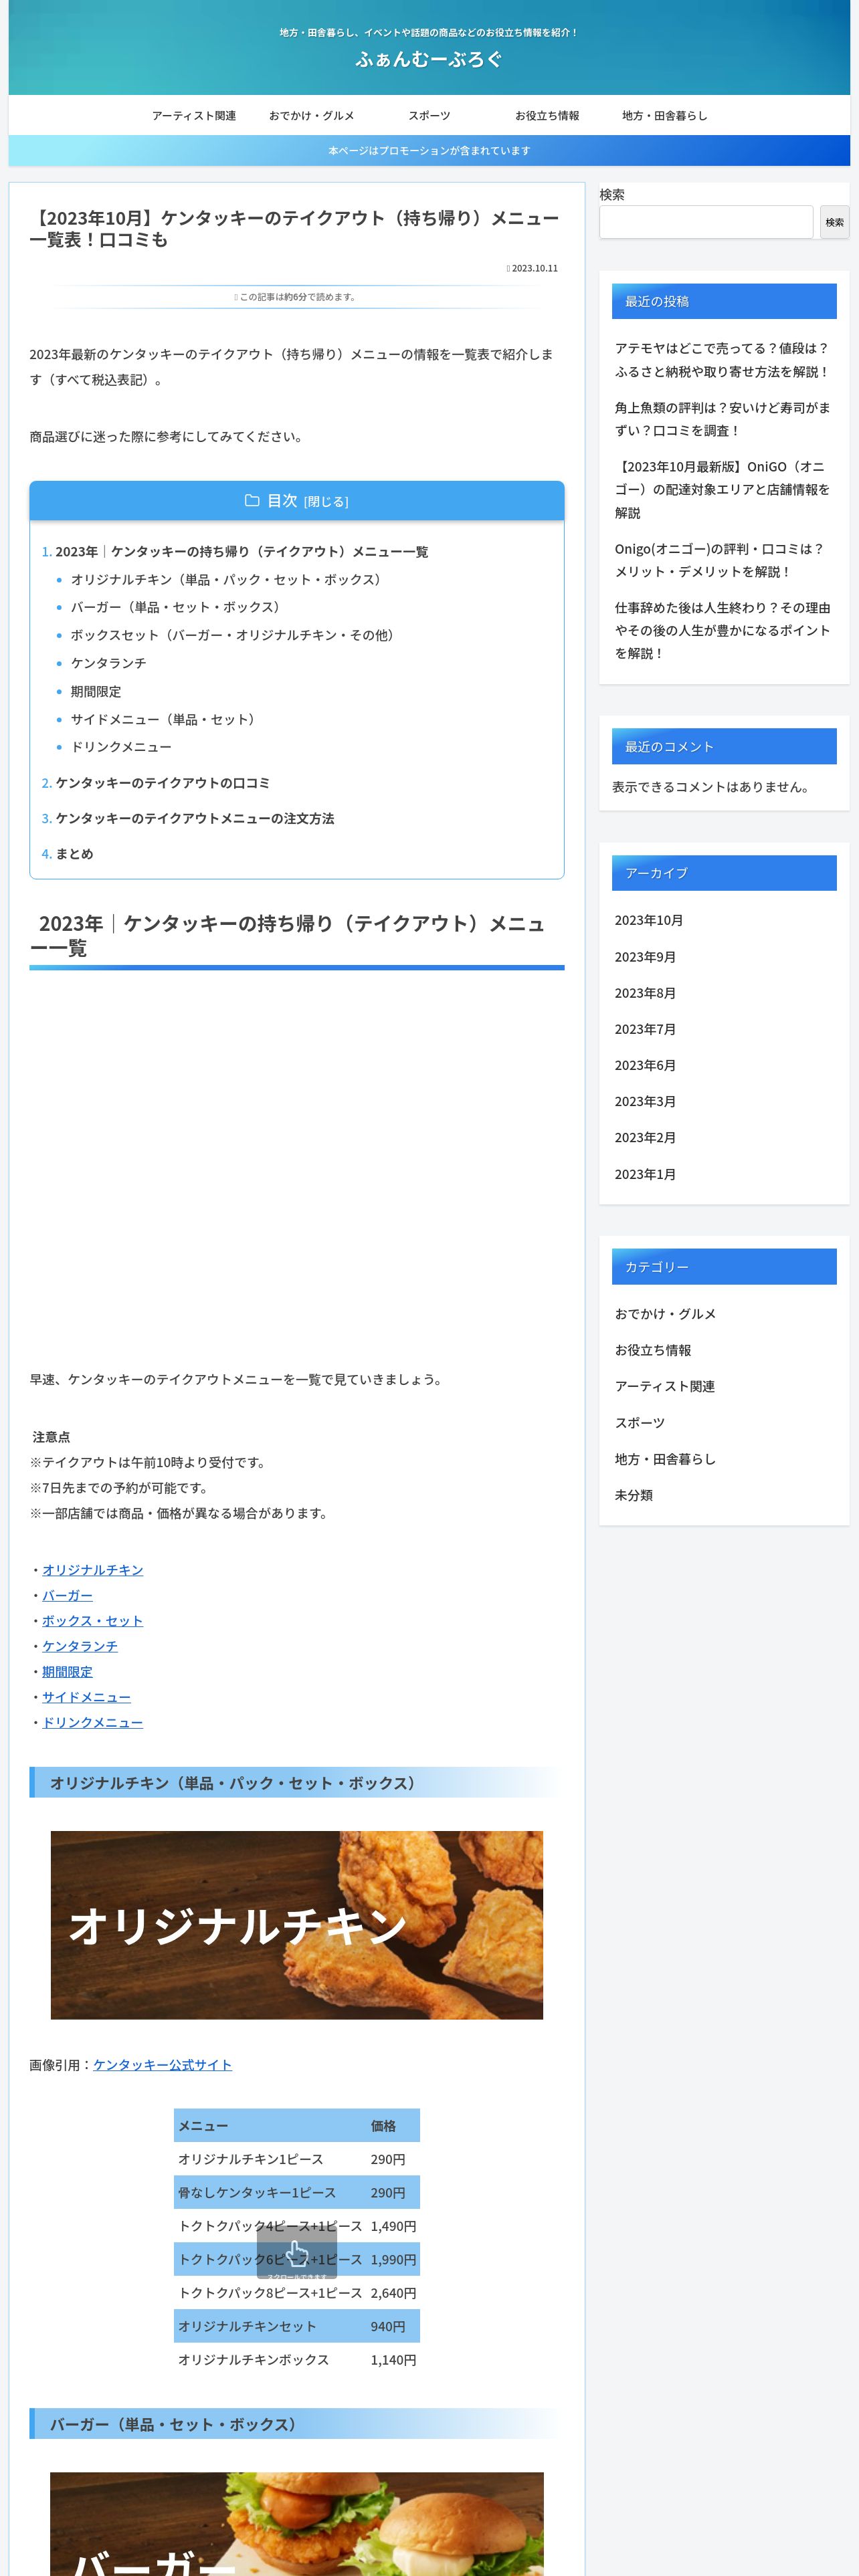Viewport: 859px width, 2576px height.
Task: Click the 検索 search button
Action: 834,222
